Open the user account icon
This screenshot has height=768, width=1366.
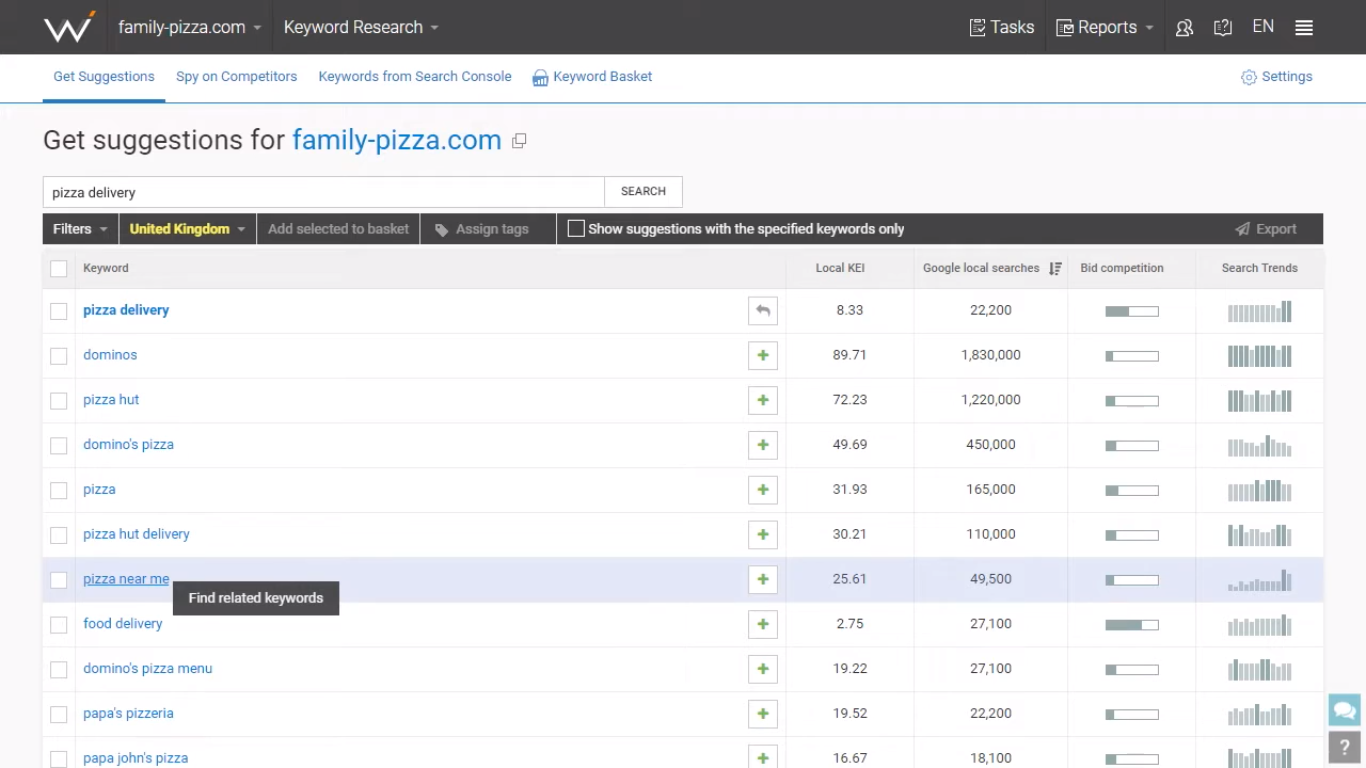pos(1184,28)
